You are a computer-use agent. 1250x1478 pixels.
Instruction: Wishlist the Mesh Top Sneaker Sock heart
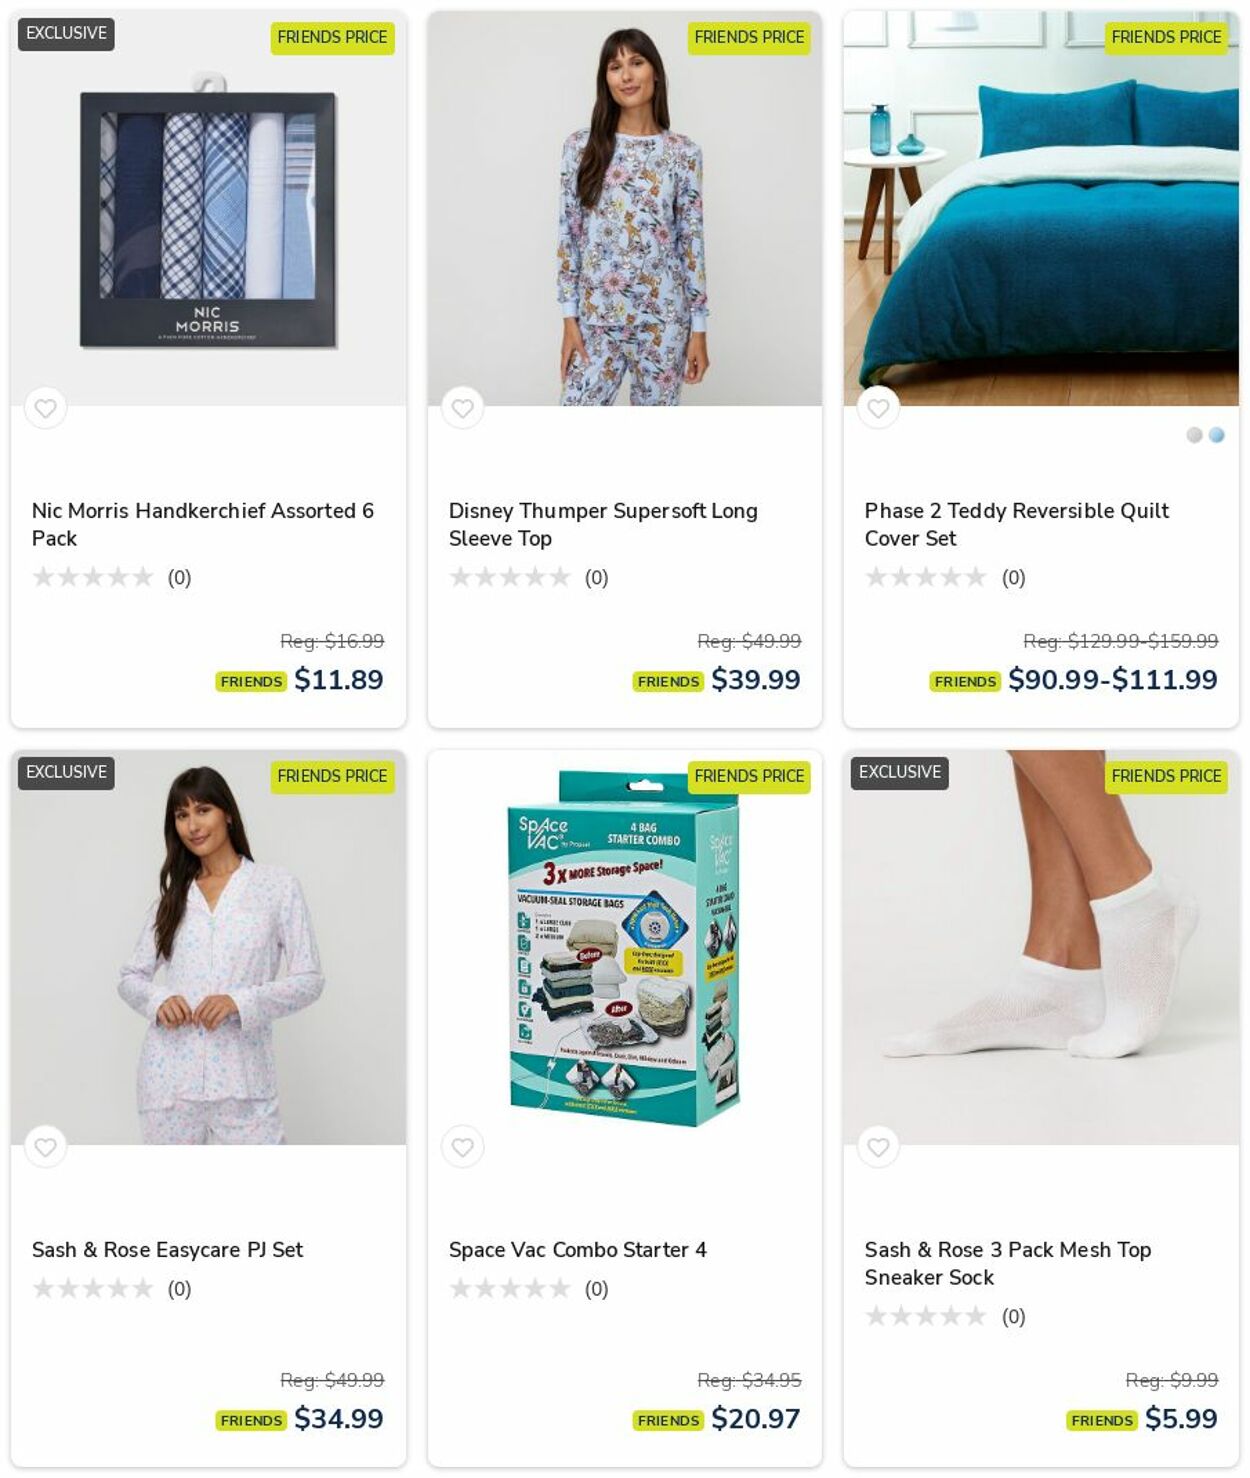click(x=878, y=1147)
